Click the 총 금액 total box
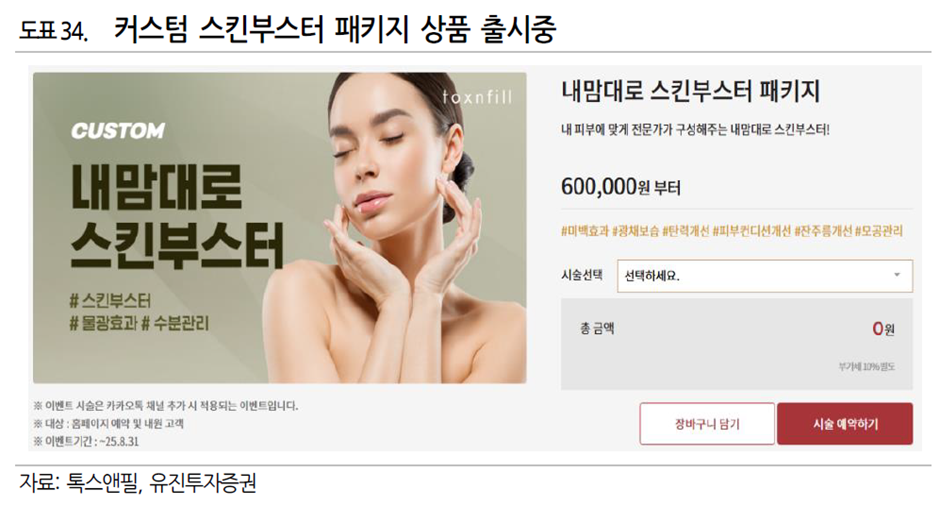940x506 pixels. 737,344
